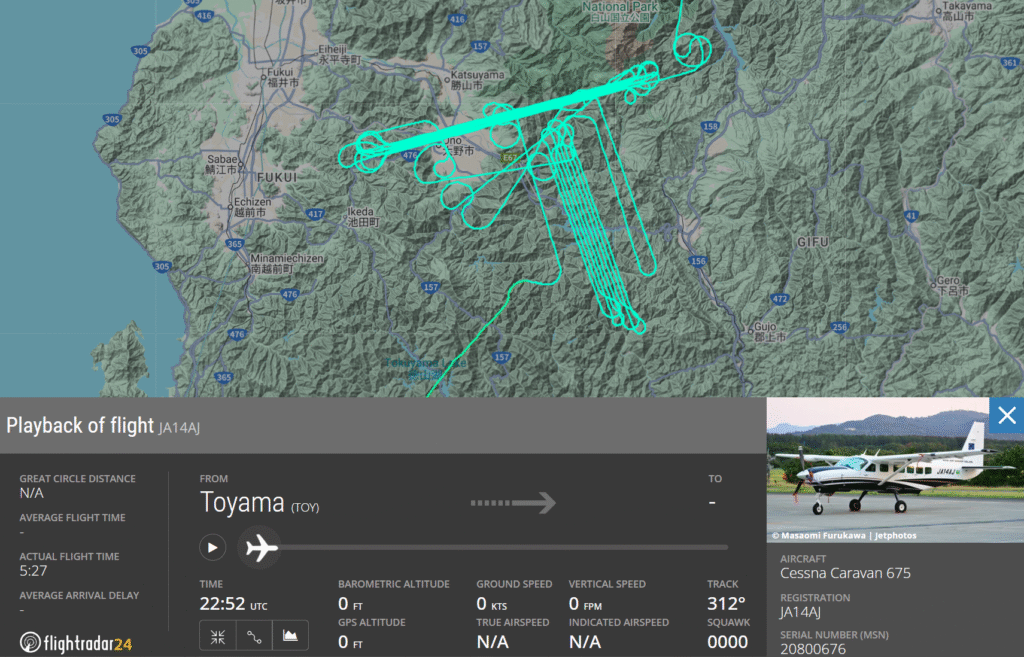Click the center-map-on-aircraft arrows icon
This screenshot has width=1024, height=657.
coord(218,635)
